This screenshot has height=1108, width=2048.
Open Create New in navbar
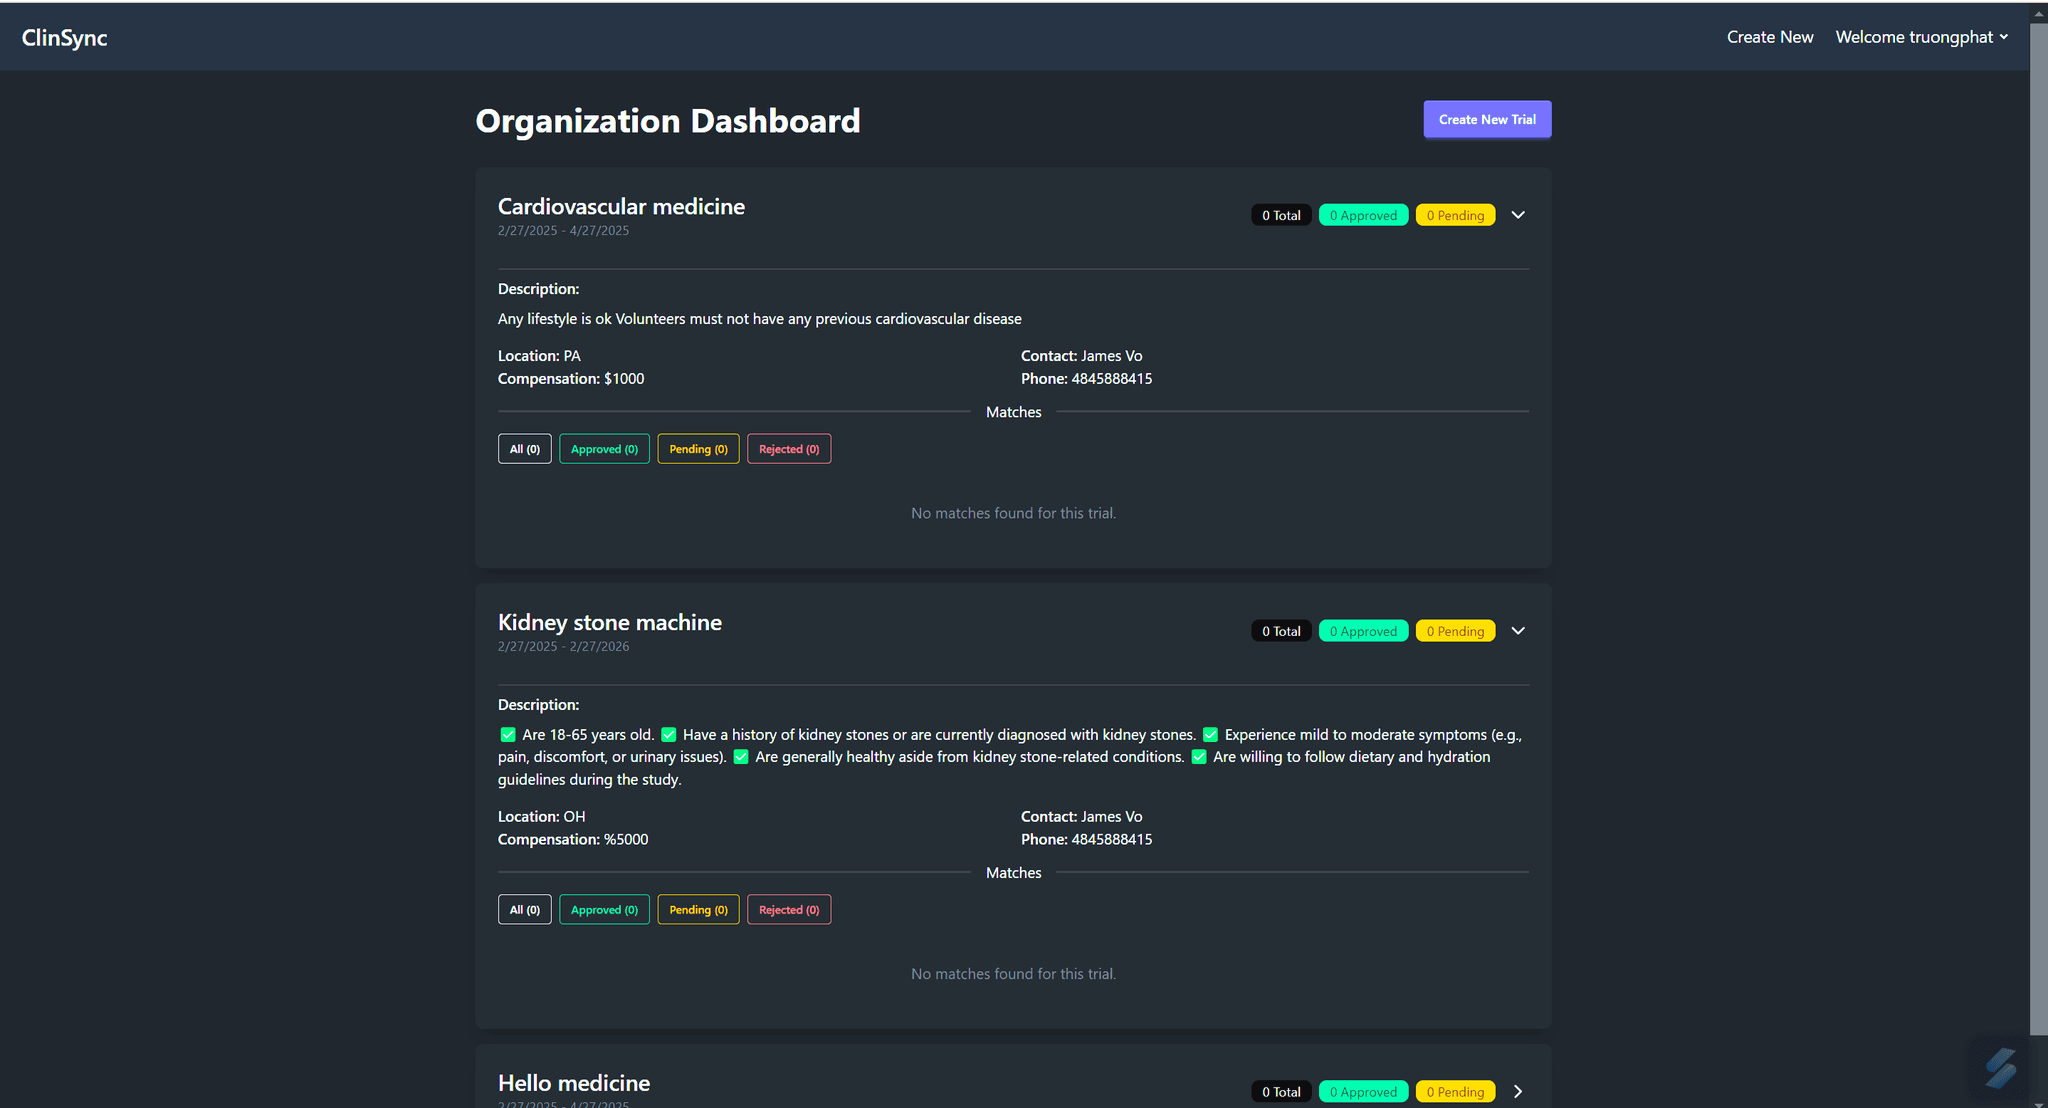point(1769,37)
